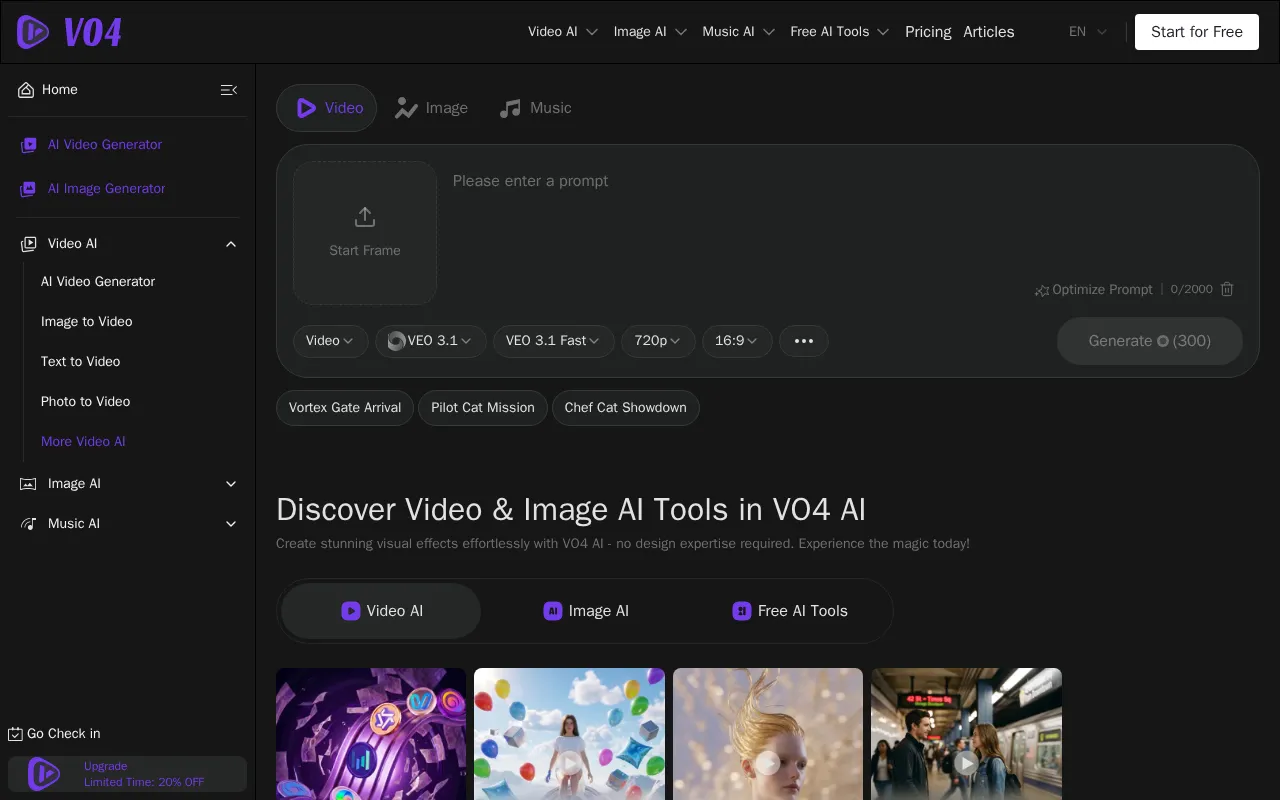Collapse sidebar with the menu fold icon
The height and width of the screenshot is (800, 1280).
pyautogui.click(x=229, y=90)
